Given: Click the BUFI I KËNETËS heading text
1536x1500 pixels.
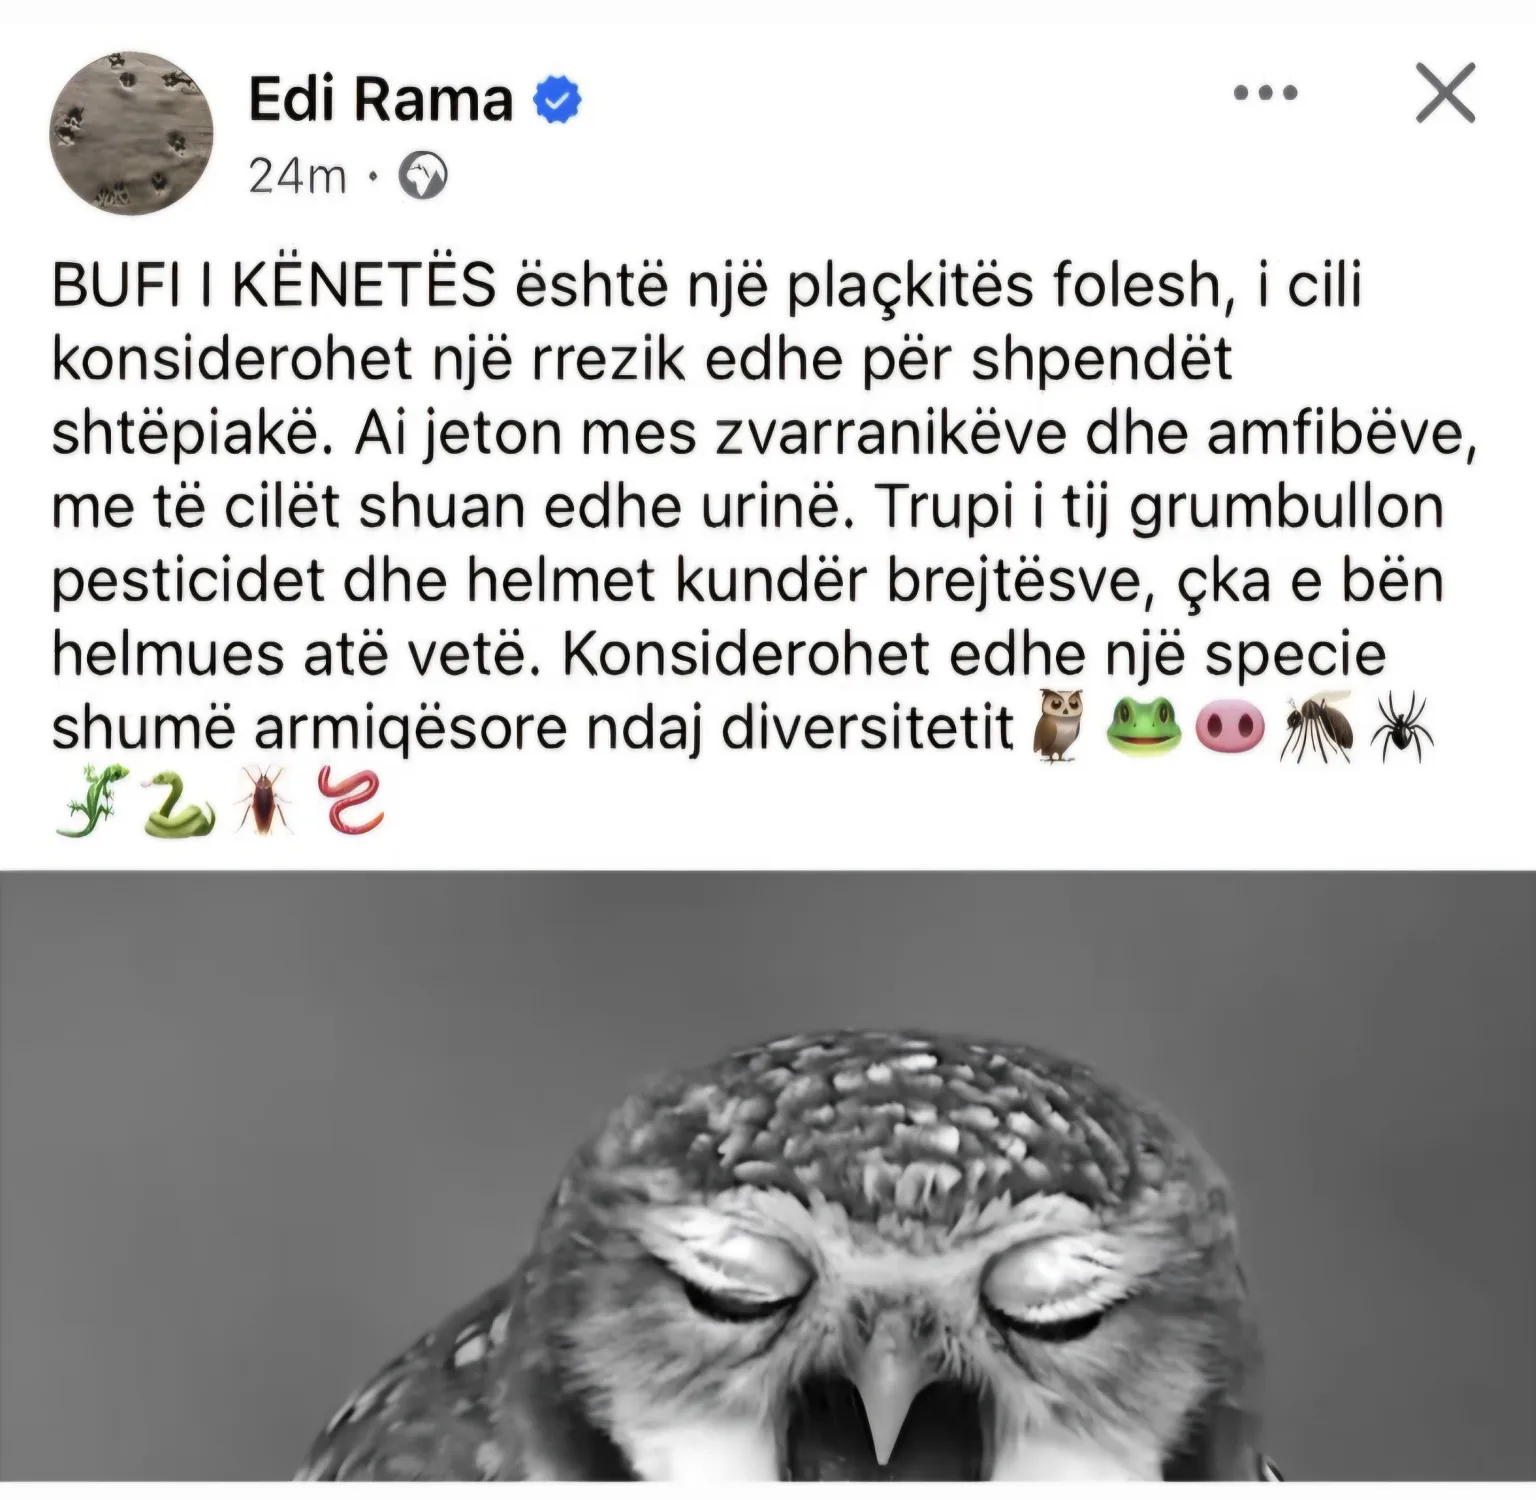Looking at the screenshot, I should tap(274, 287).
